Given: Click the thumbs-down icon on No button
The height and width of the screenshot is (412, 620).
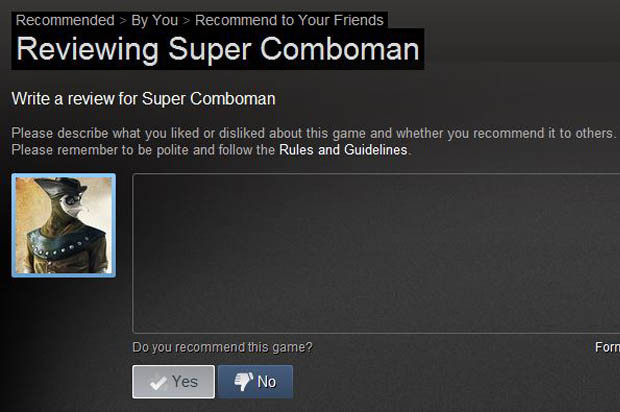Looking at the screenshot, I should (243, 382).
